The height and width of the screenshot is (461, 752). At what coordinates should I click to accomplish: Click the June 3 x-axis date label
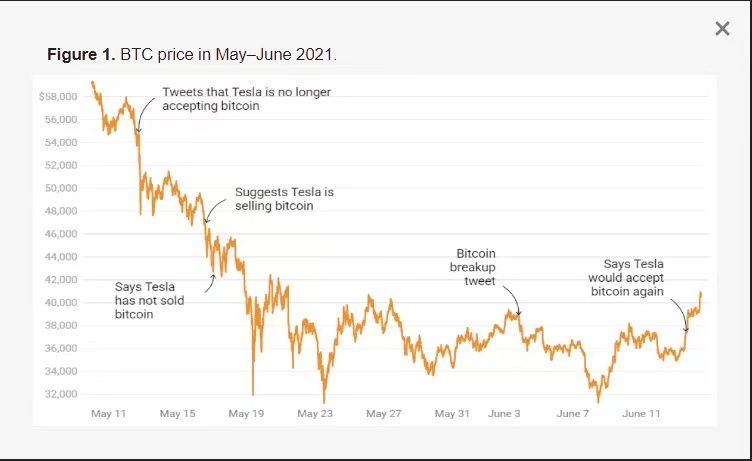point(504,414)
